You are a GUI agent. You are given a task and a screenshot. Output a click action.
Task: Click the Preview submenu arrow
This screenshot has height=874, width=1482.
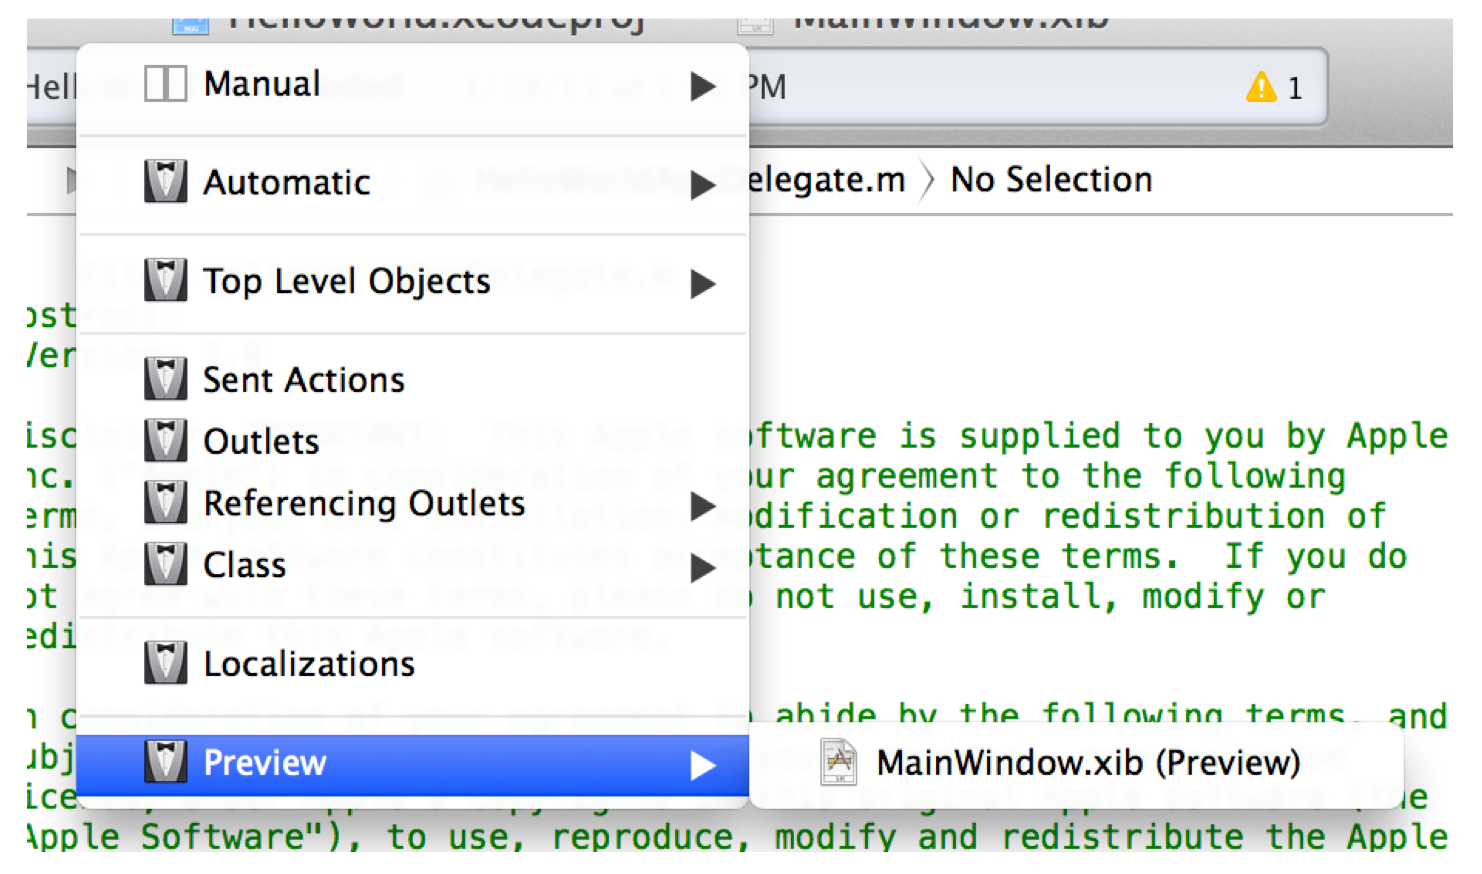703,766
